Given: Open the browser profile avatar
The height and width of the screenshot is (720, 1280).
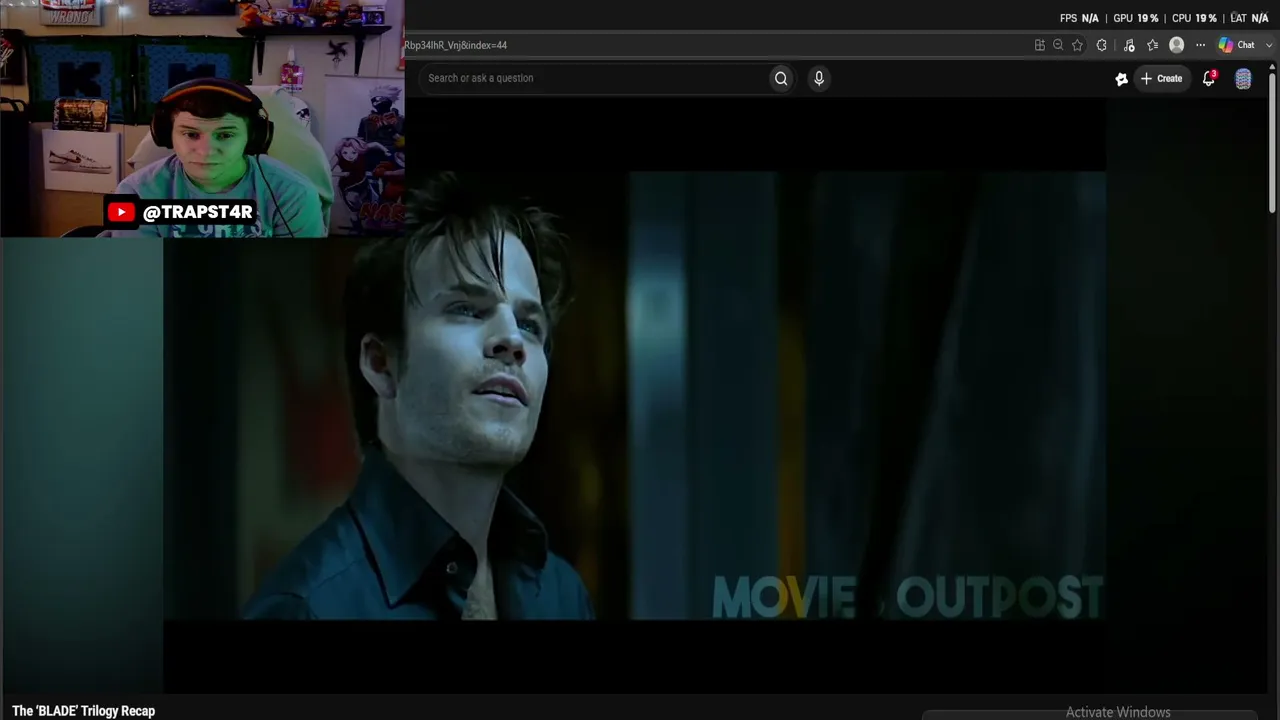Looking at the screenshot, I should (x=1177, y=45).
